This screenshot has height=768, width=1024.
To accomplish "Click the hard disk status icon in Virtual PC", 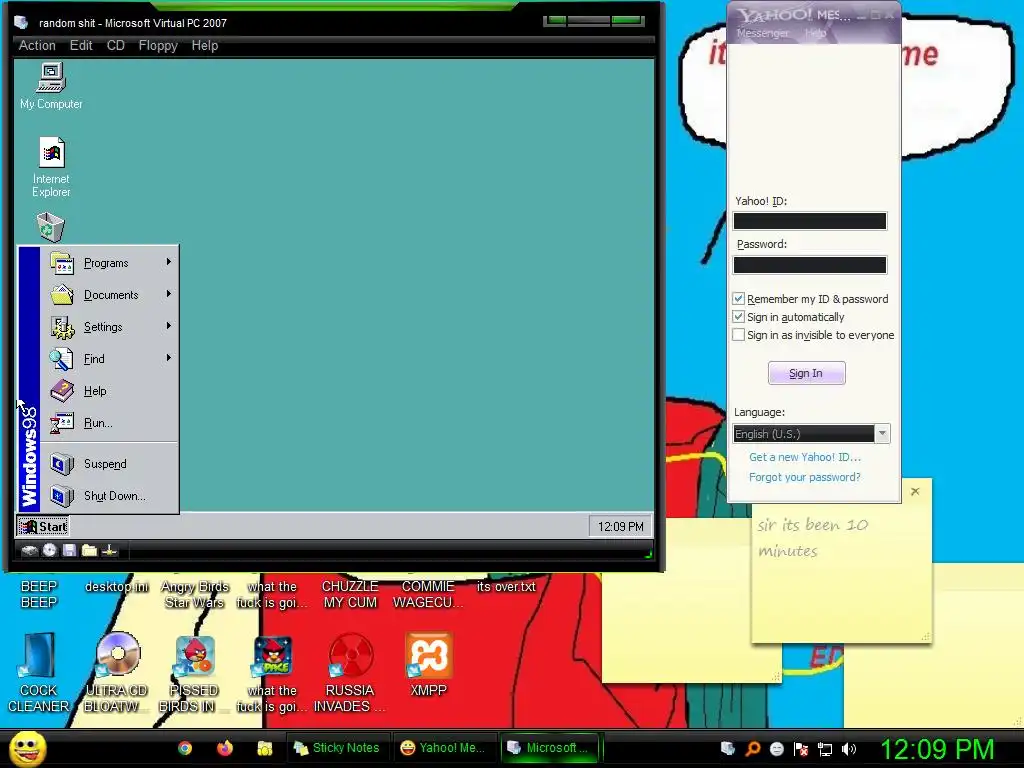I will (x=29, y=551).
